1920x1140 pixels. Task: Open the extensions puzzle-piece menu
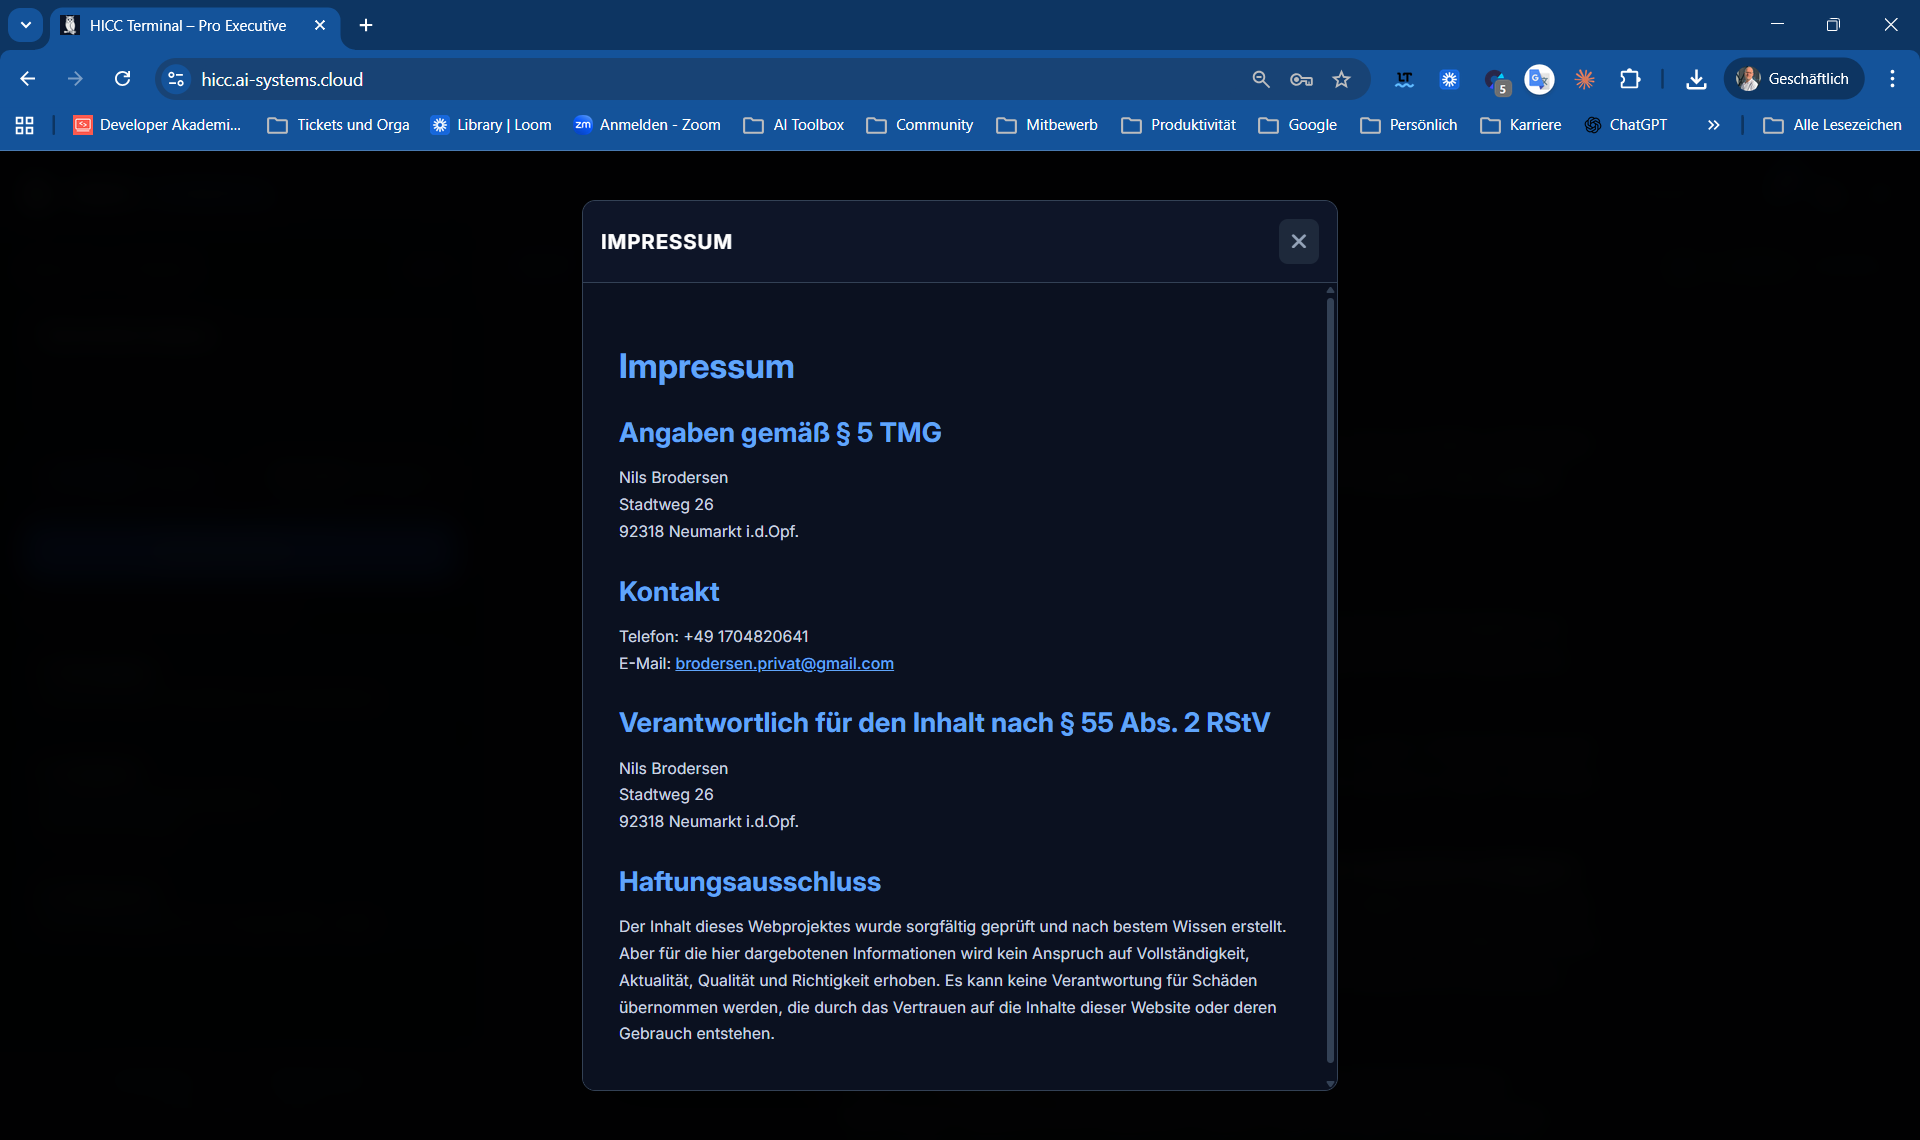pyautogui.click(x=1630, y=79)
